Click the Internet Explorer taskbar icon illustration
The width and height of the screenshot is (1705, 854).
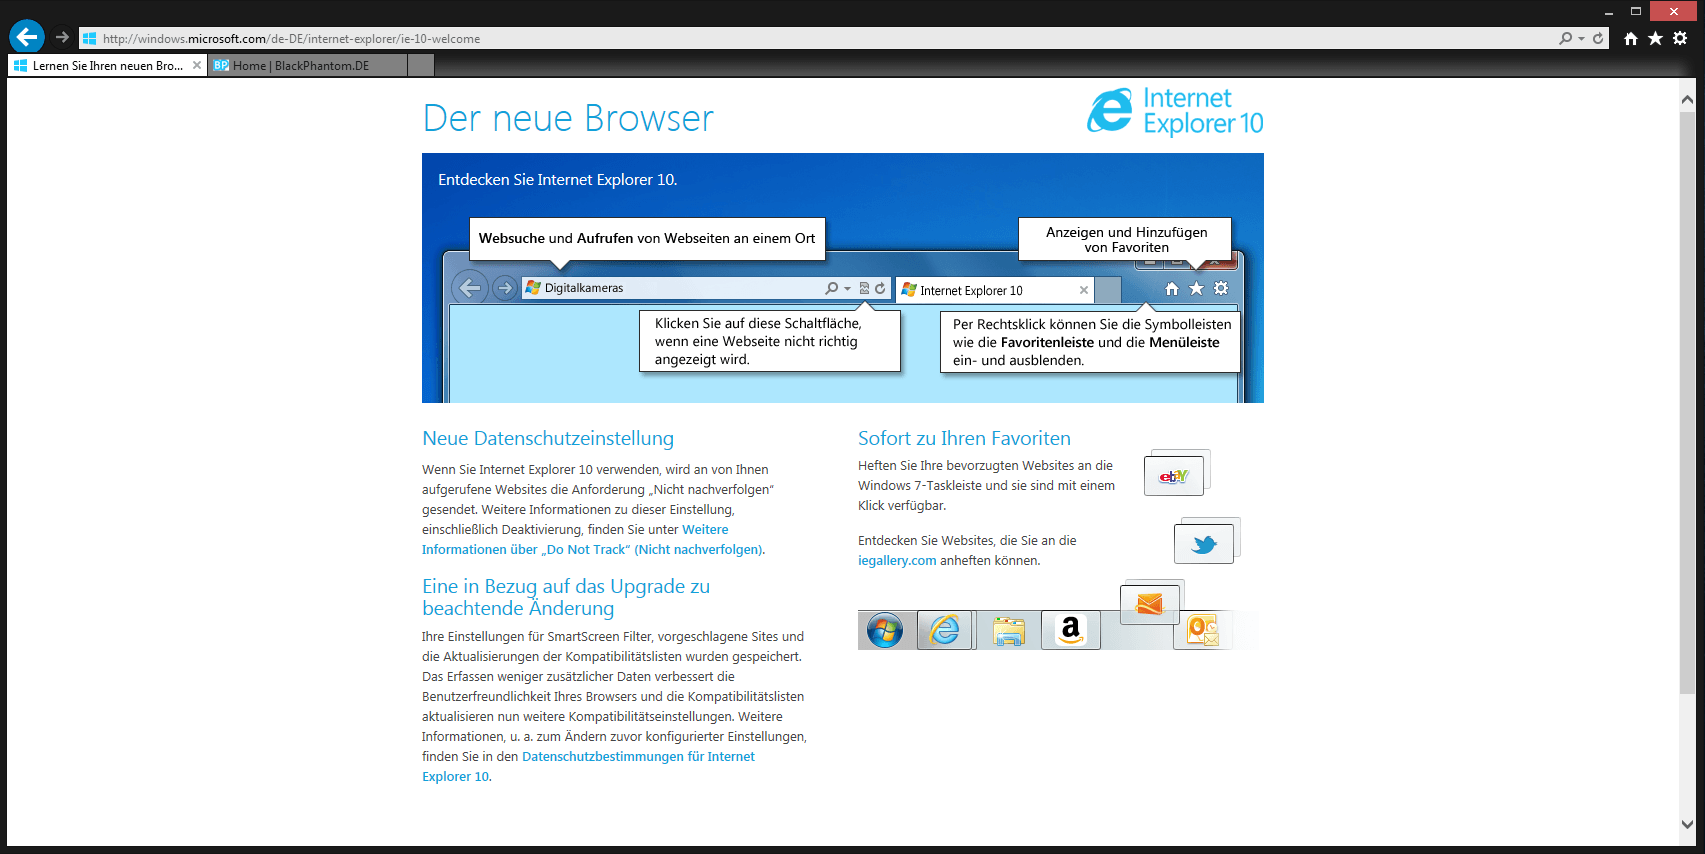[945, 631]
